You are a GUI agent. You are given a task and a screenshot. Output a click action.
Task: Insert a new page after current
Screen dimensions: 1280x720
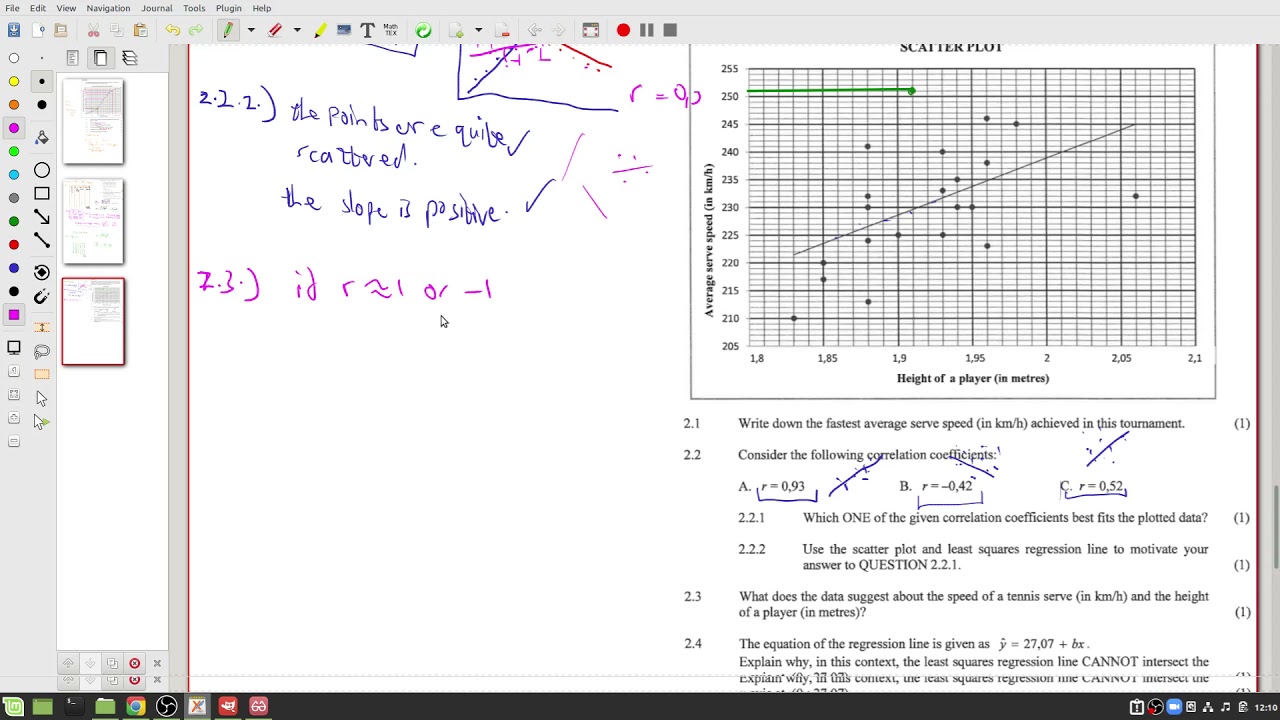click(x=457, y=30)
